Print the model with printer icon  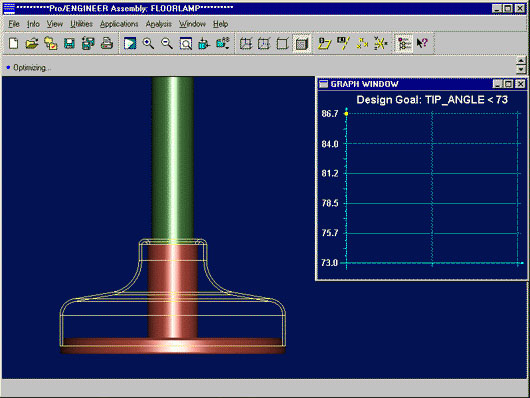(x=107, y=43)
